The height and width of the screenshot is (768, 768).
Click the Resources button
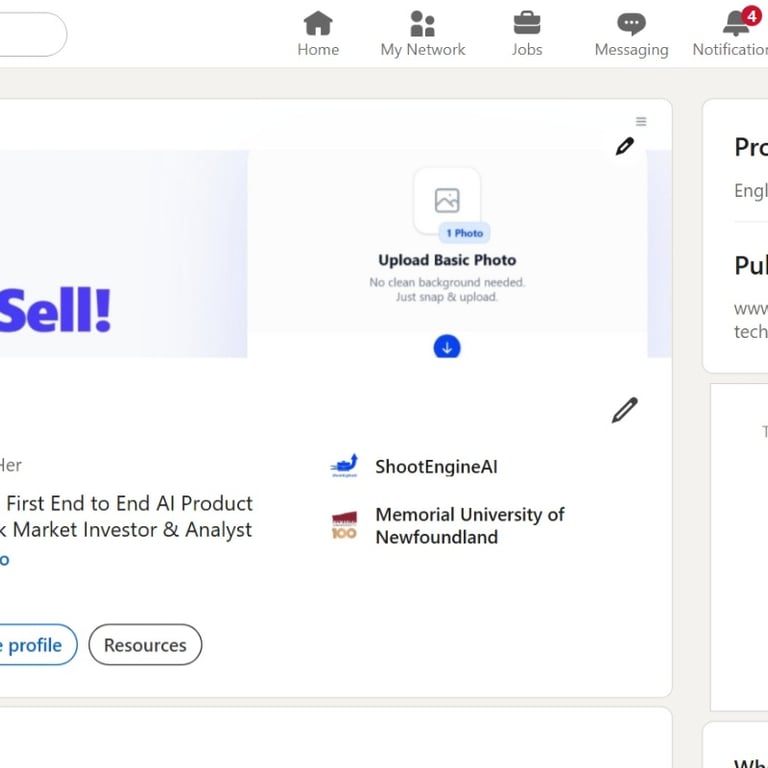pyautogui.click(x=145, y=645)
